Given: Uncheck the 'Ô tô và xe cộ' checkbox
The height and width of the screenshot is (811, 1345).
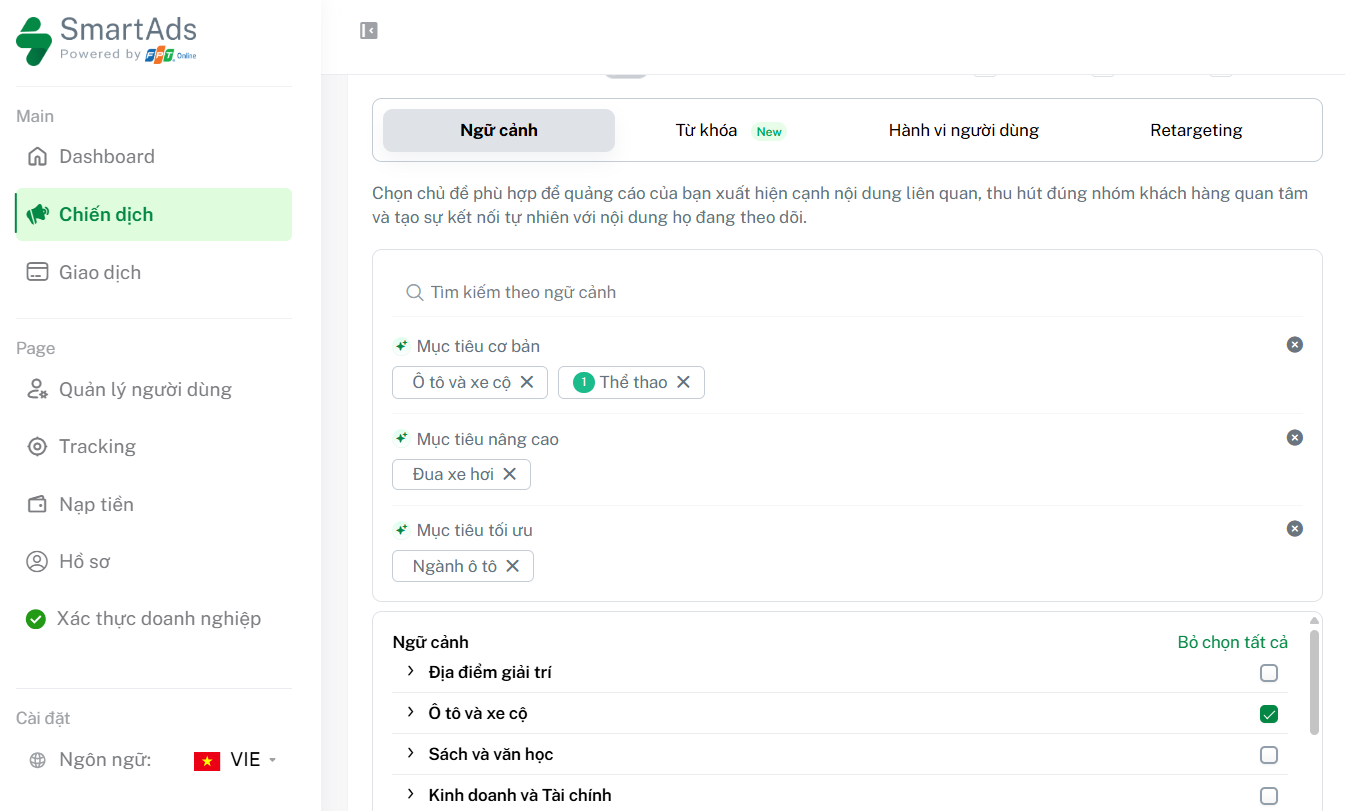Looking at the screenshot, I should (x=1268, y=714).
